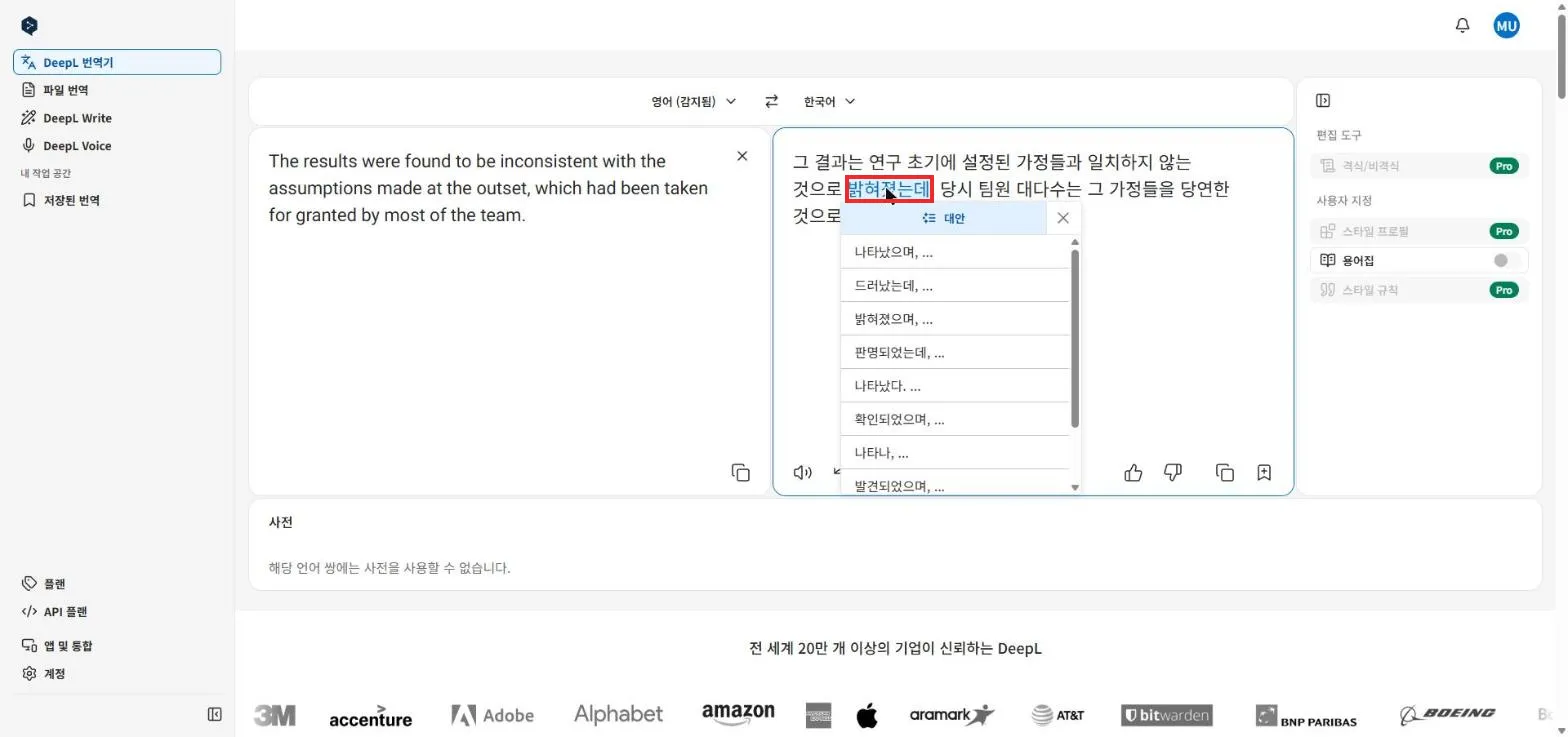Open the MU account avatar menu

1506,26
